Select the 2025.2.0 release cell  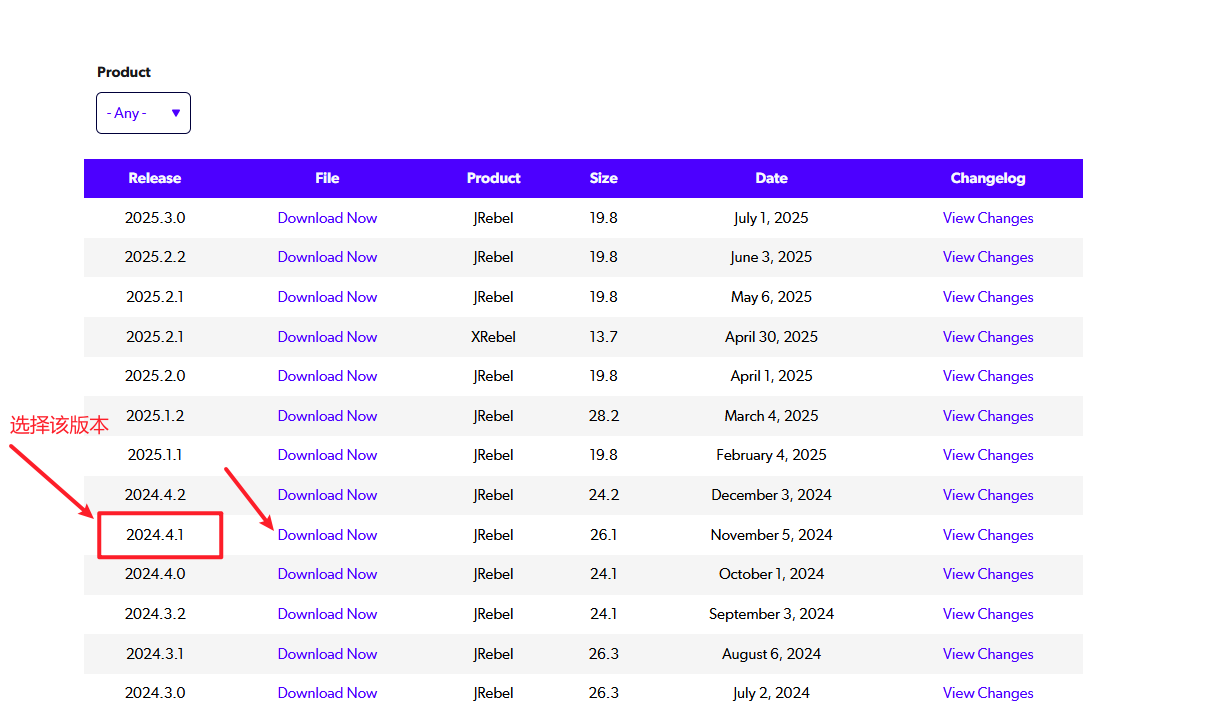coord(155,376)
